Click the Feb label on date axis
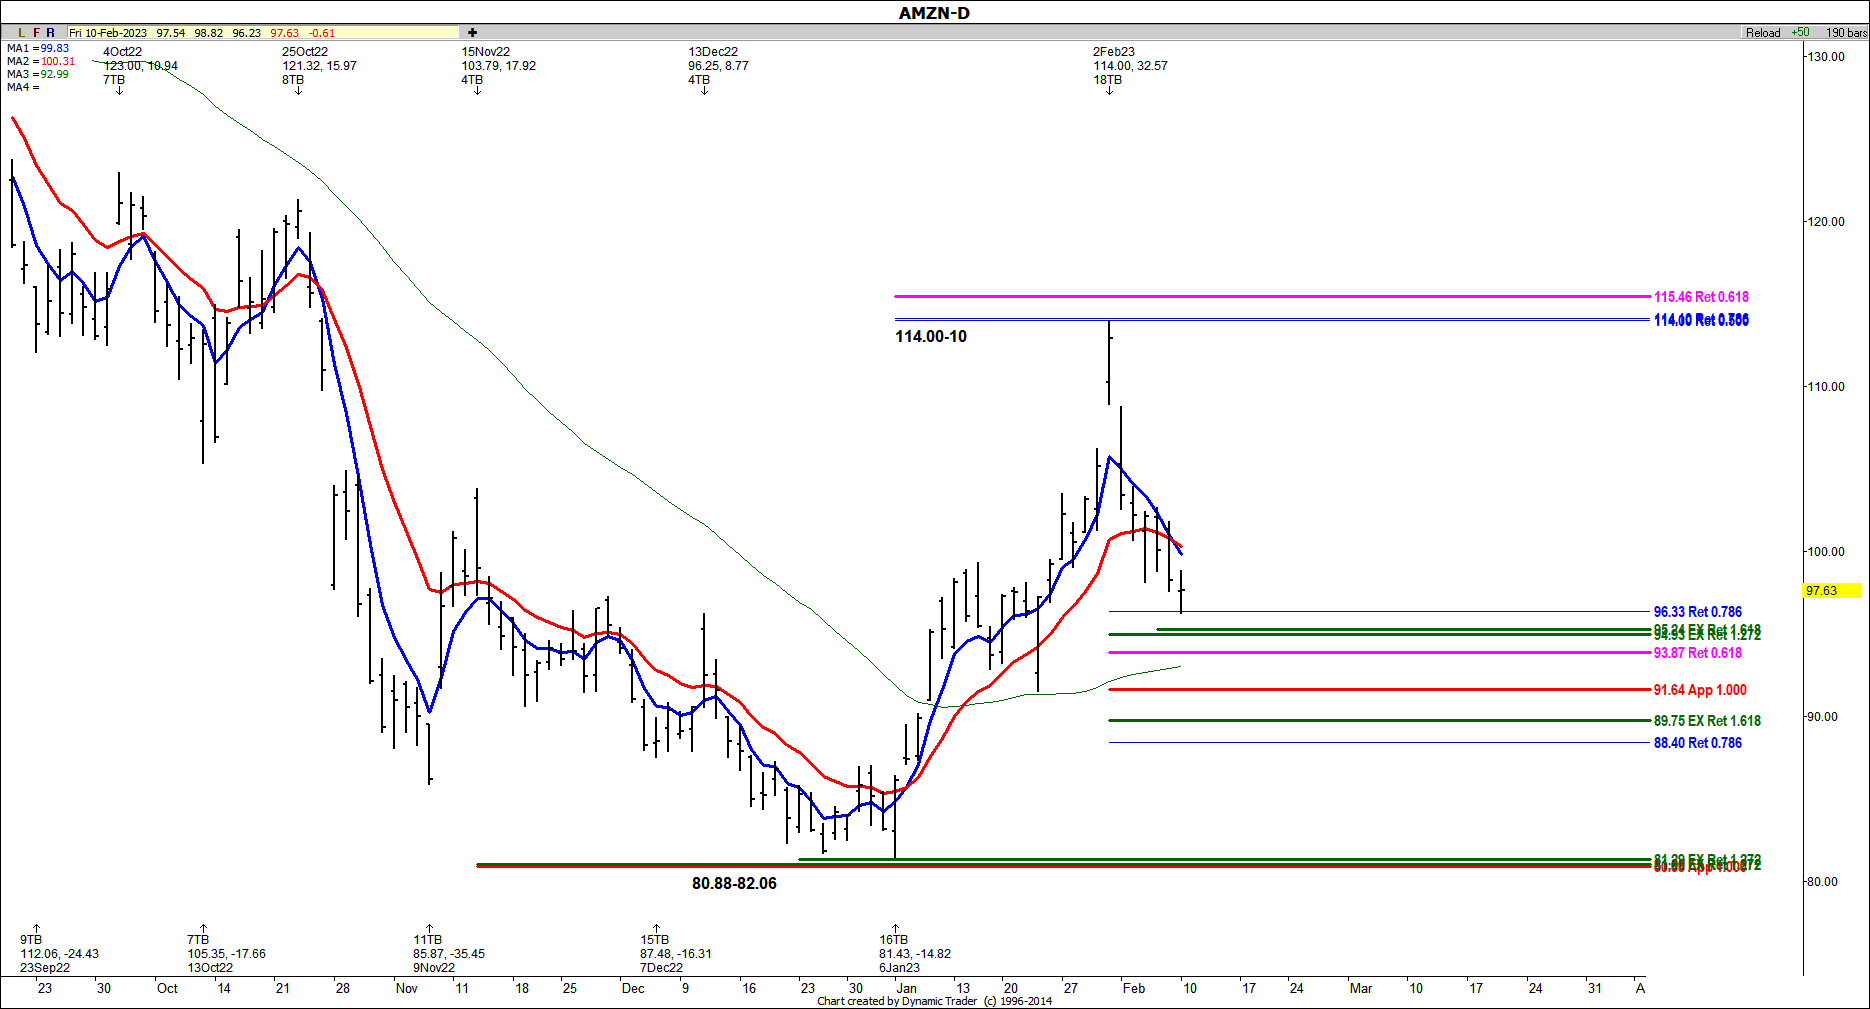Viewport: 1870px width, 1009px height. click(1134, 988)
